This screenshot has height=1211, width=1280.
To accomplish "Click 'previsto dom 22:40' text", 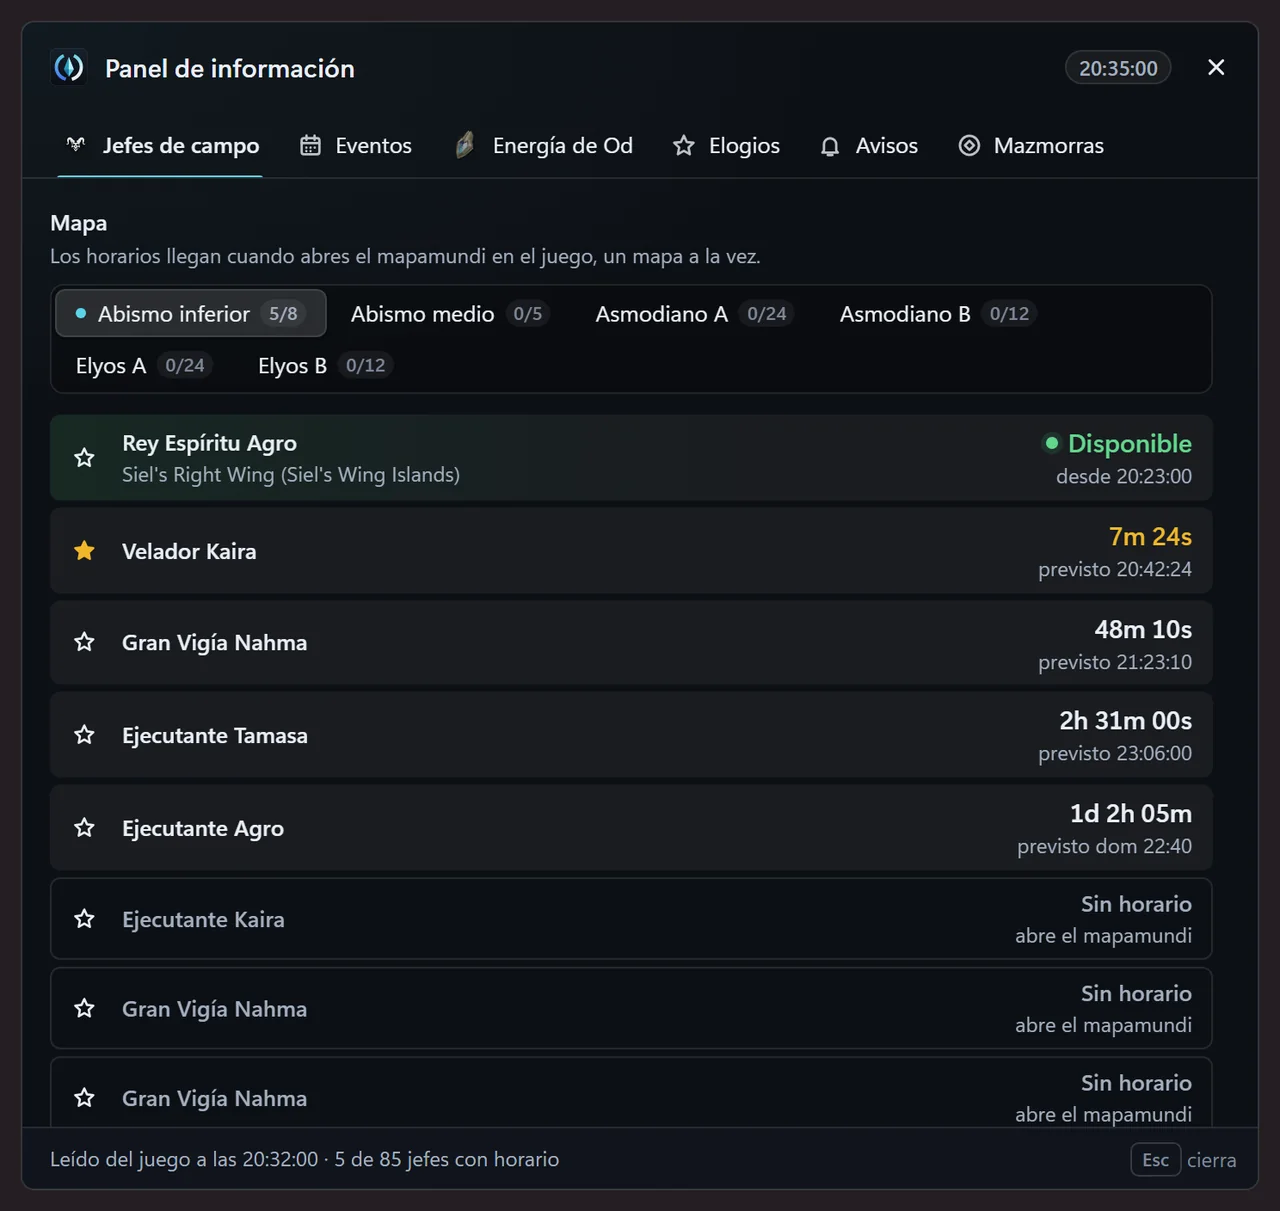I will pyautogui.click(x=1104, y=846).
